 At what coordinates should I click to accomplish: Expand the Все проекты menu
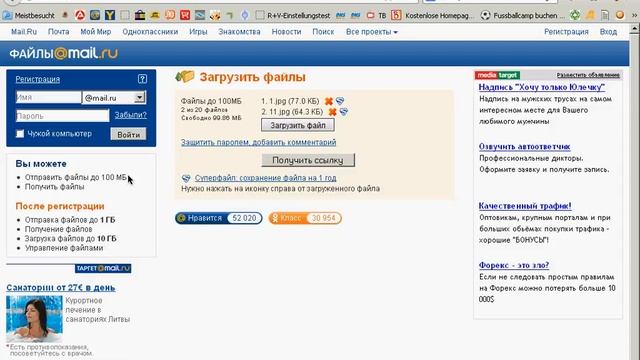pos(371,31)
